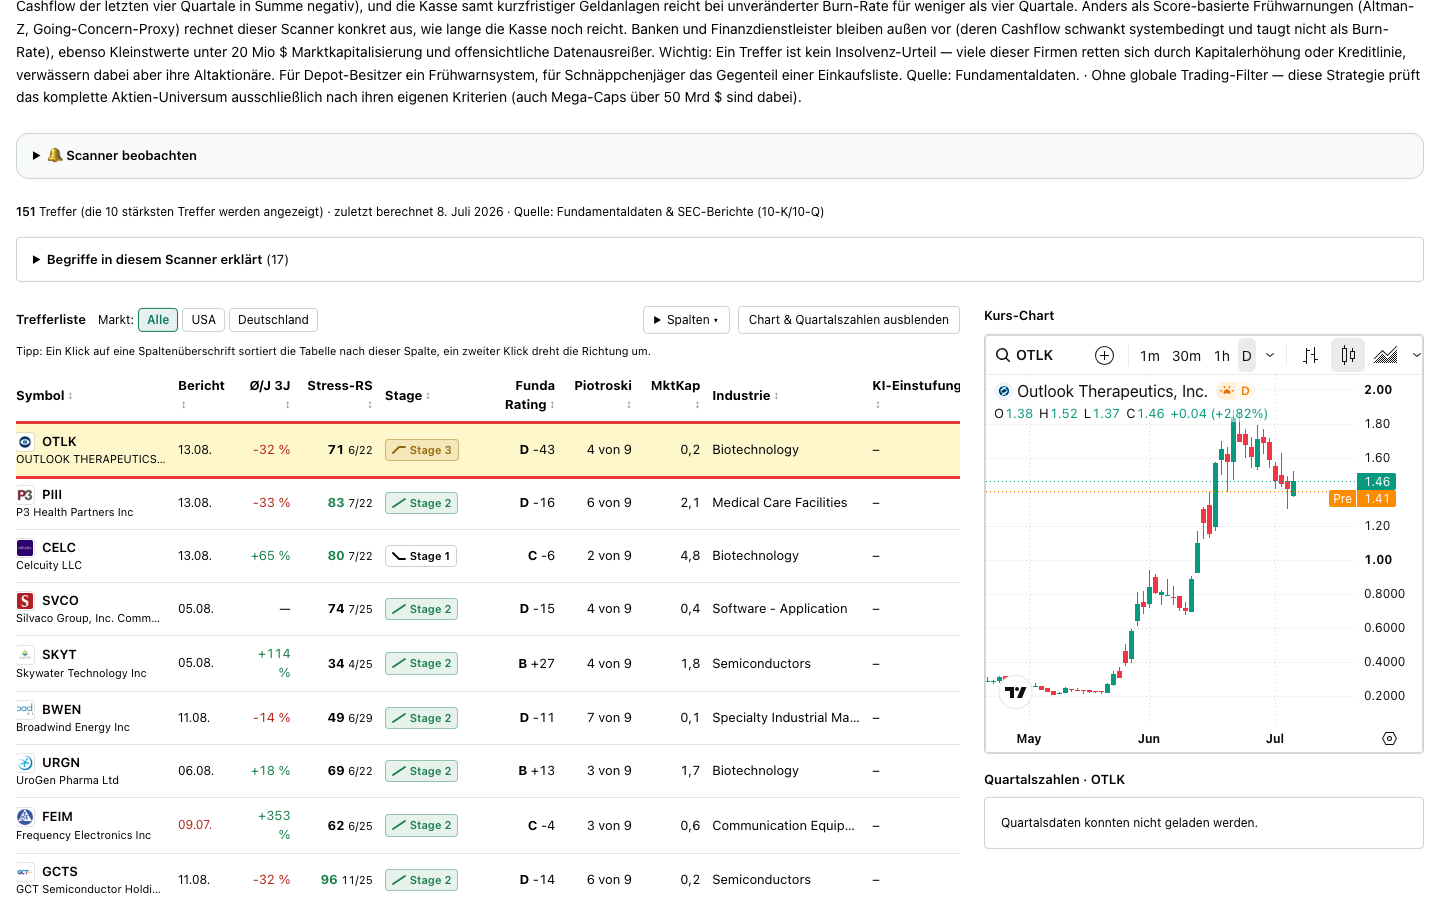Click the Outlook Therapeutics logo in chart legend

click(1004, 391)
